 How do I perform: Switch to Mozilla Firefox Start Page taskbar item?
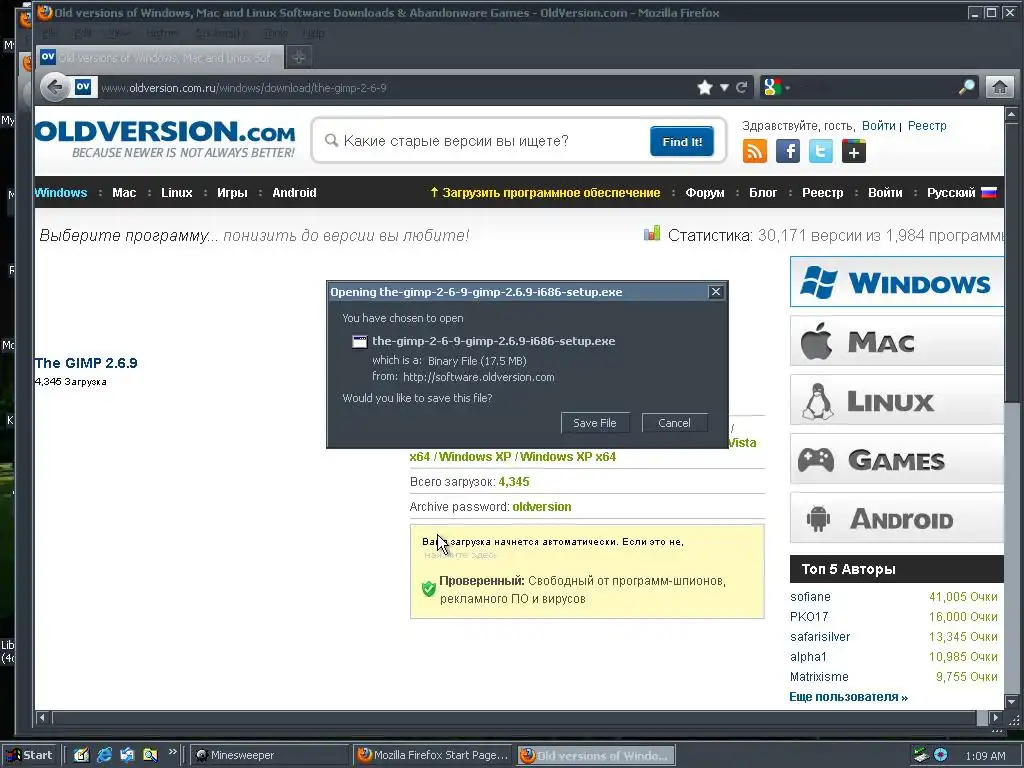click(x=433, y=755)
